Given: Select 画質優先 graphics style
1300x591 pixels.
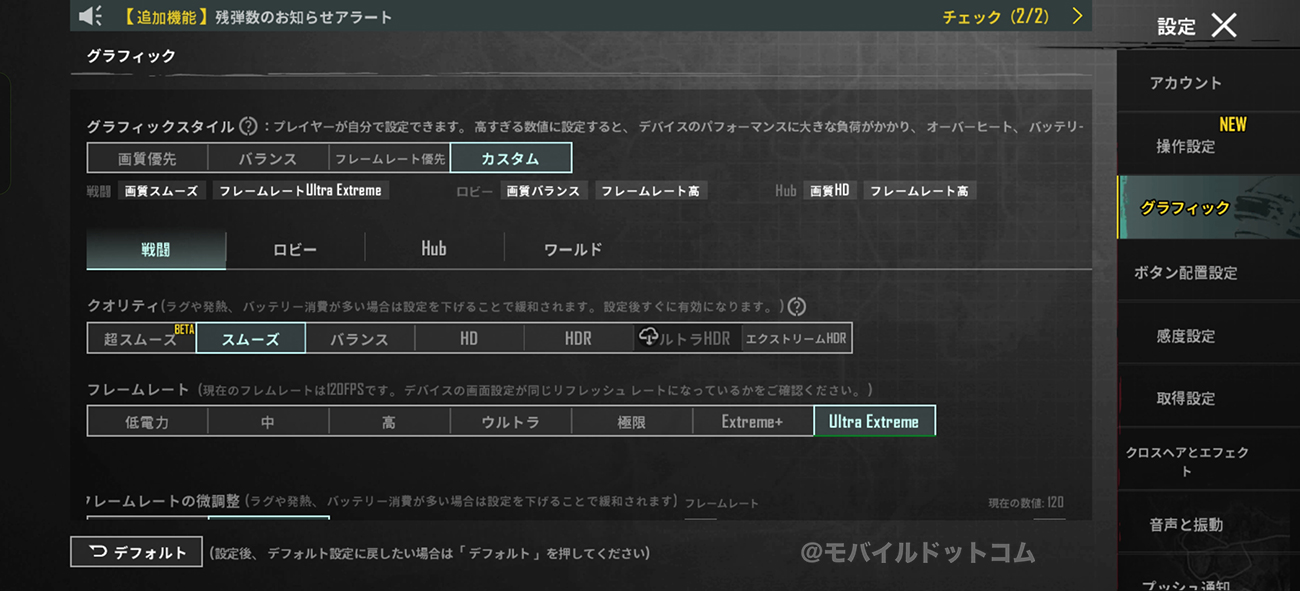Looking at the screenshot, I should click(147, 158).
